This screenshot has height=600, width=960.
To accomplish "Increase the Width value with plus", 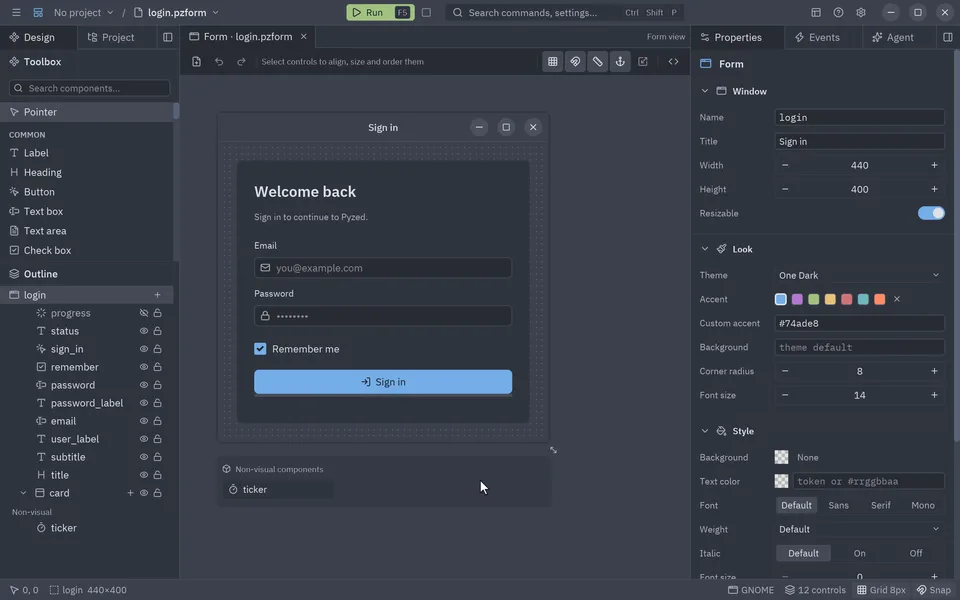I will pyautogui.click(x=934, y=165).
